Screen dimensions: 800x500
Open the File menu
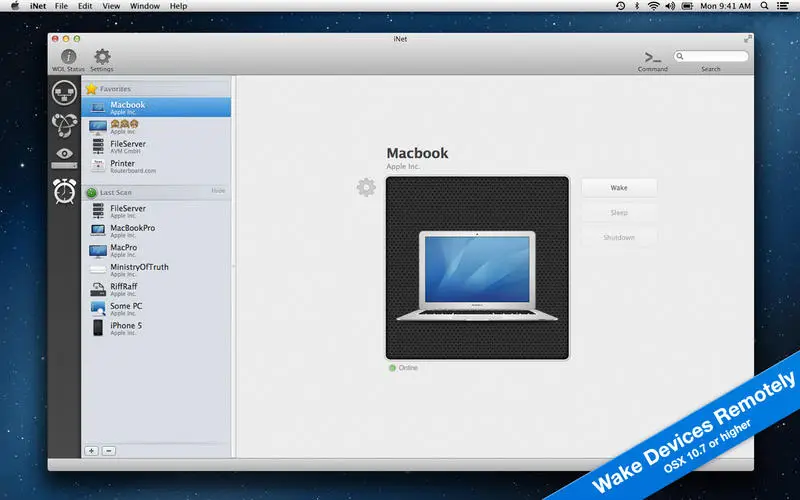(61, 6)
